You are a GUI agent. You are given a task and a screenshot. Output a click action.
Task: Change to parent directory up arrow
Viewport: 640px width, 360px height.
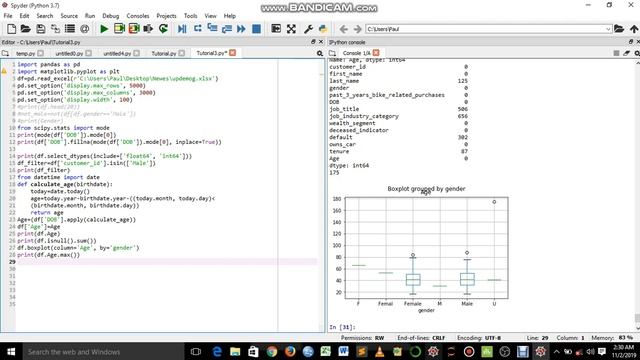coord(634,29)
